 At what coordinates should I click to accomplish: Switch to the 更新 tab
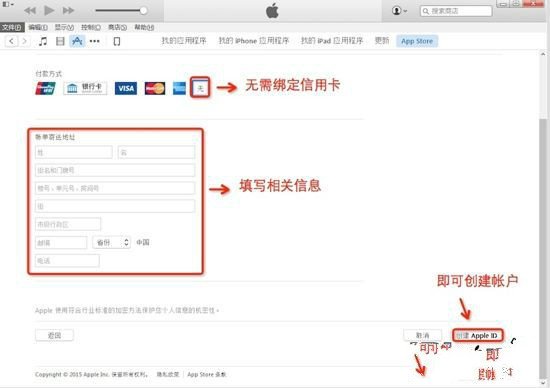[x=382, y=41]
